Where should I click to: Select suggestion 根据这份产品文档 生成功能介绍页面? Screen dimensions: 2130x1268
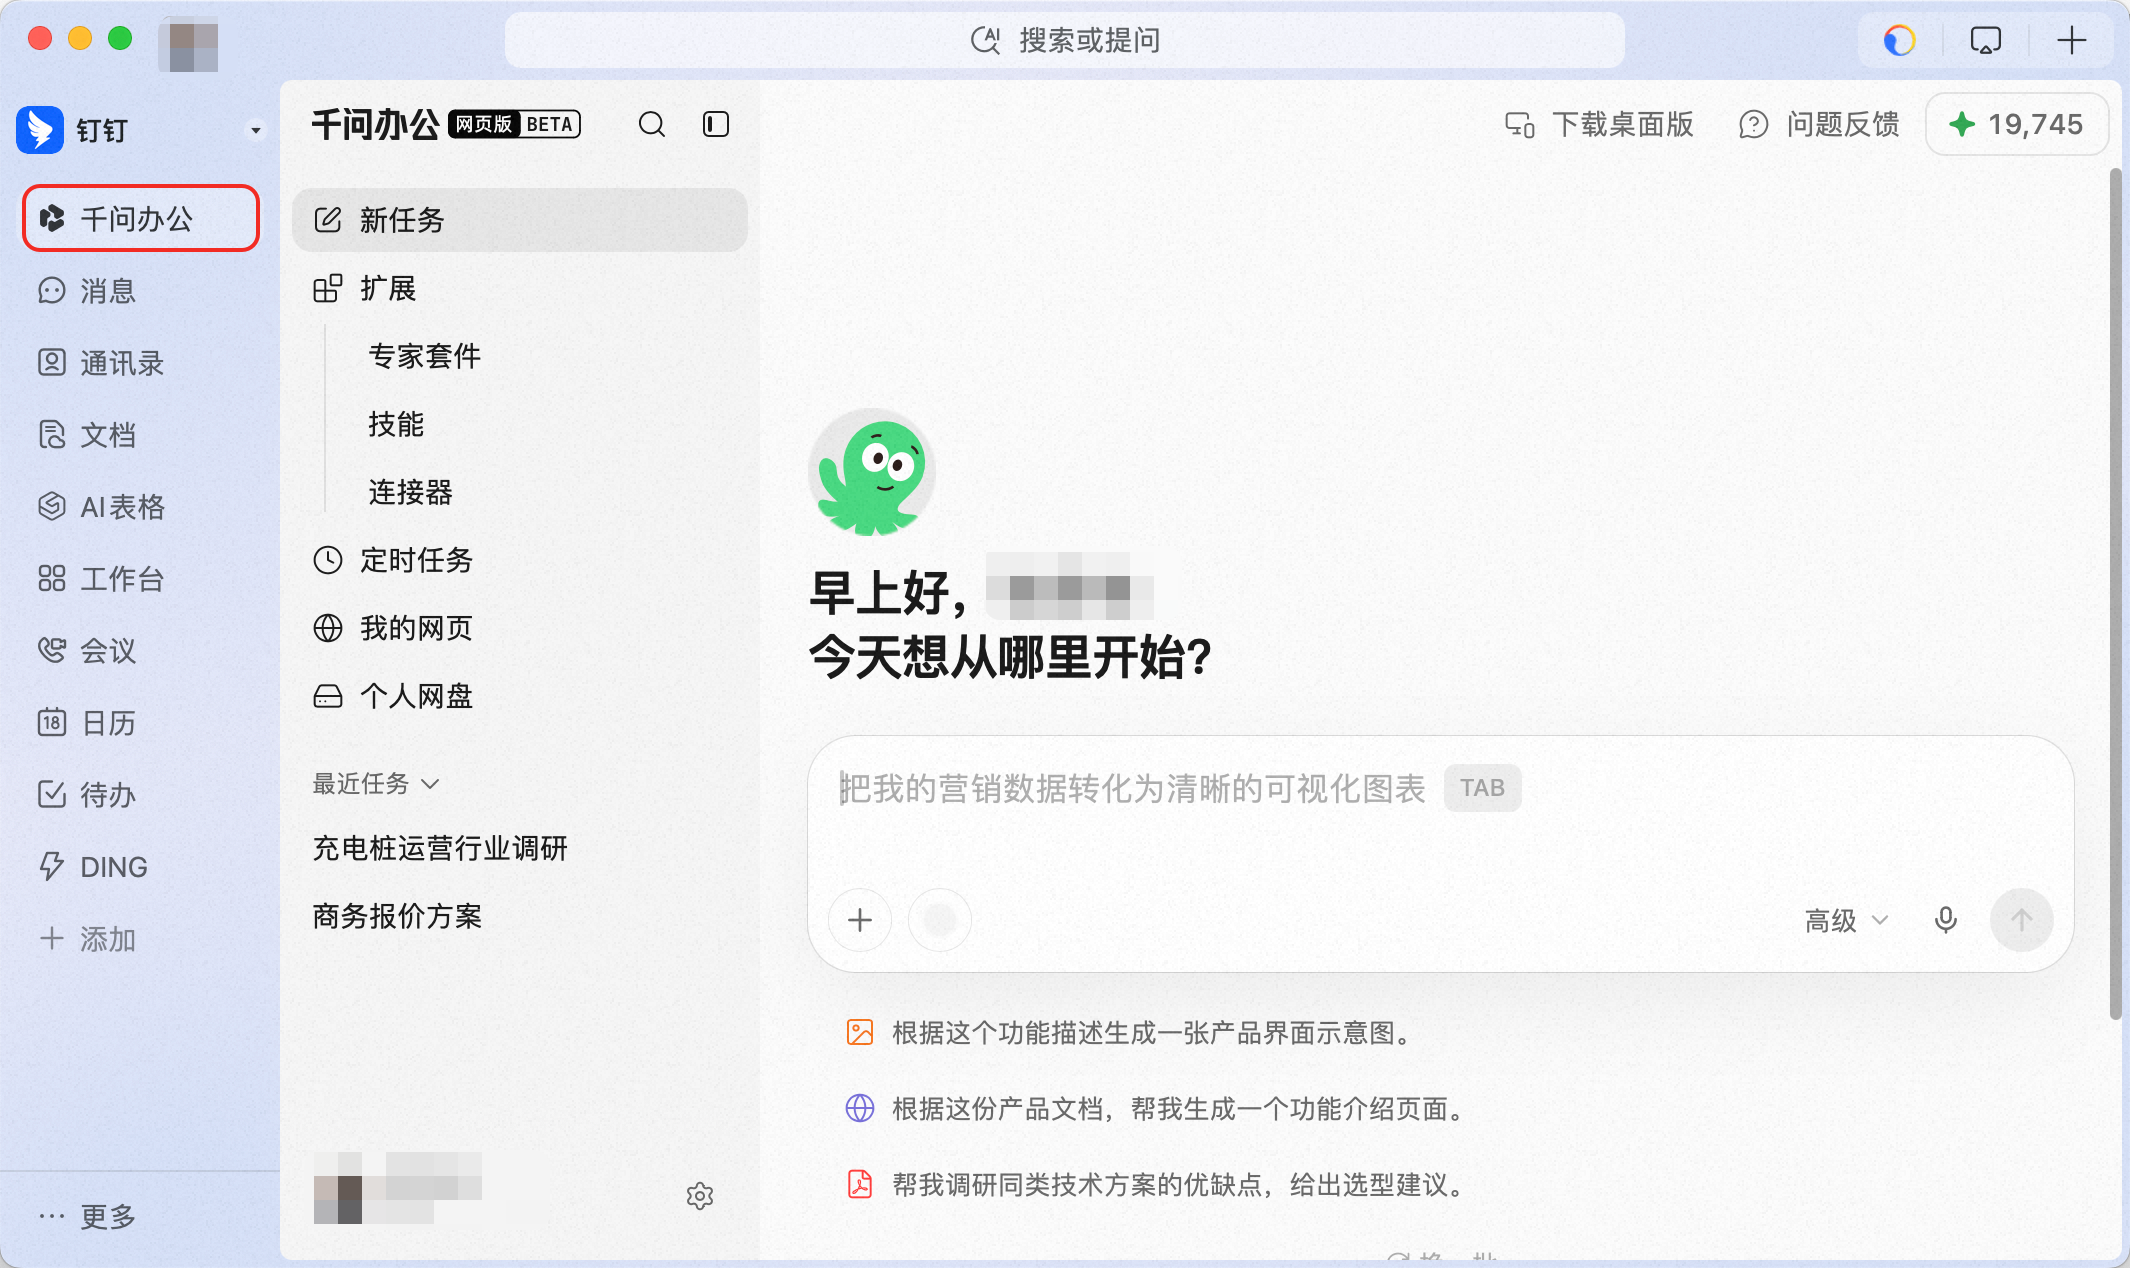coord(1156,1109)
